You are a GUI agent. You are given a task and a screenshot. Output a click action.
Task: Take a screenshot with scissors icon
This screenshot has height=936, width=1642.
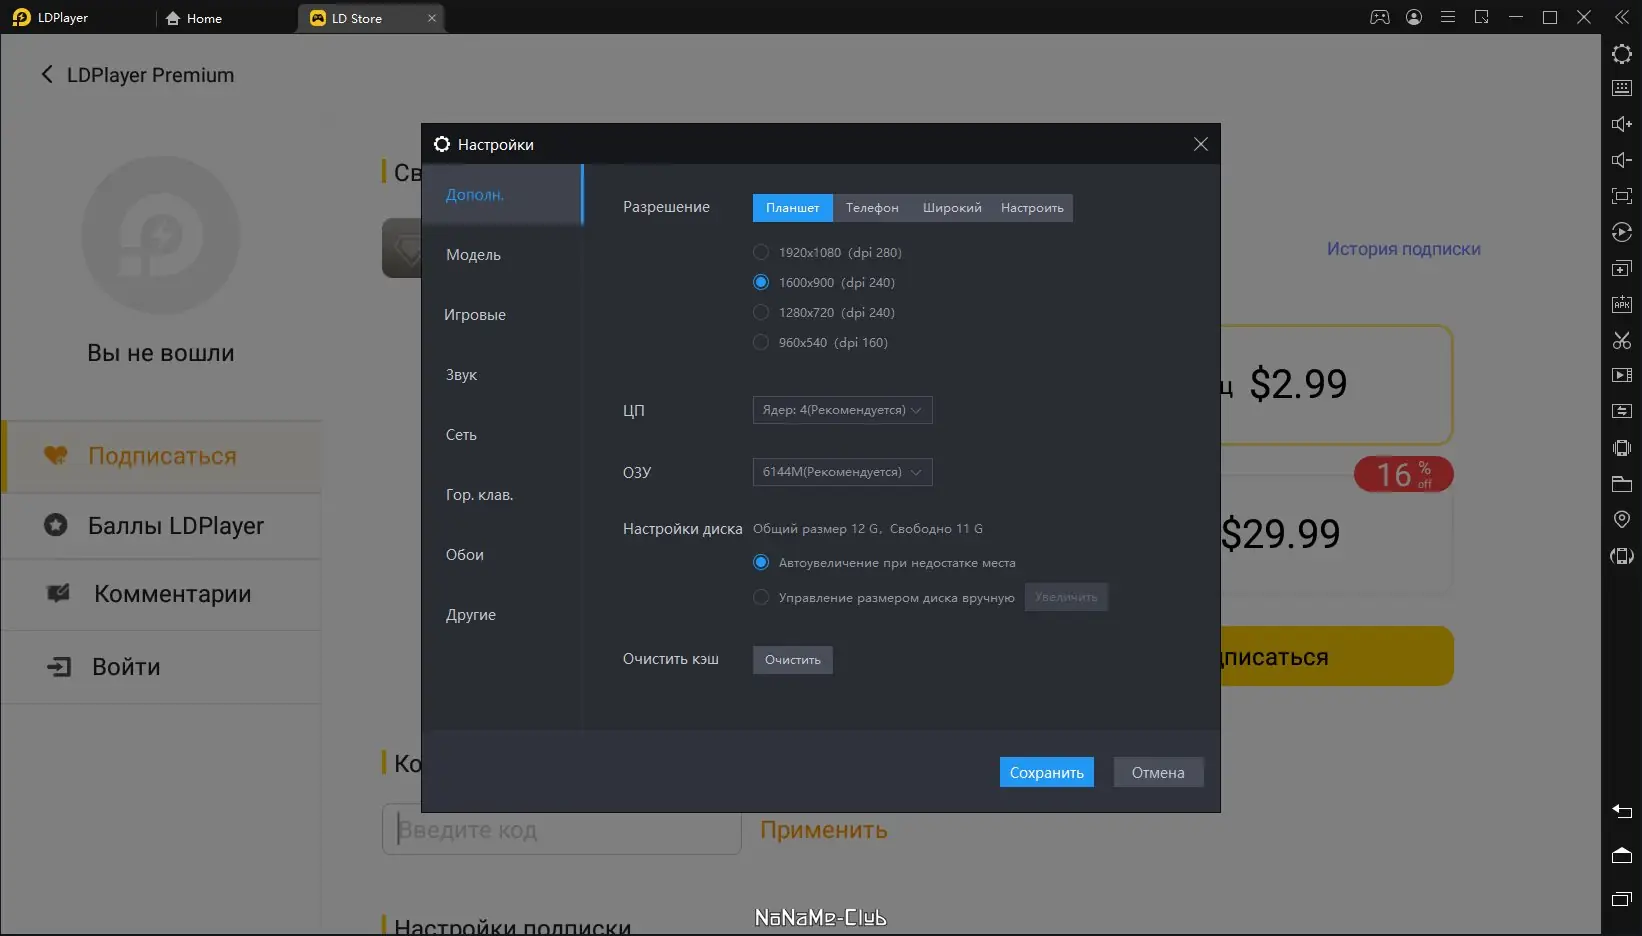pyautogui.click(x=1622, y=340)
